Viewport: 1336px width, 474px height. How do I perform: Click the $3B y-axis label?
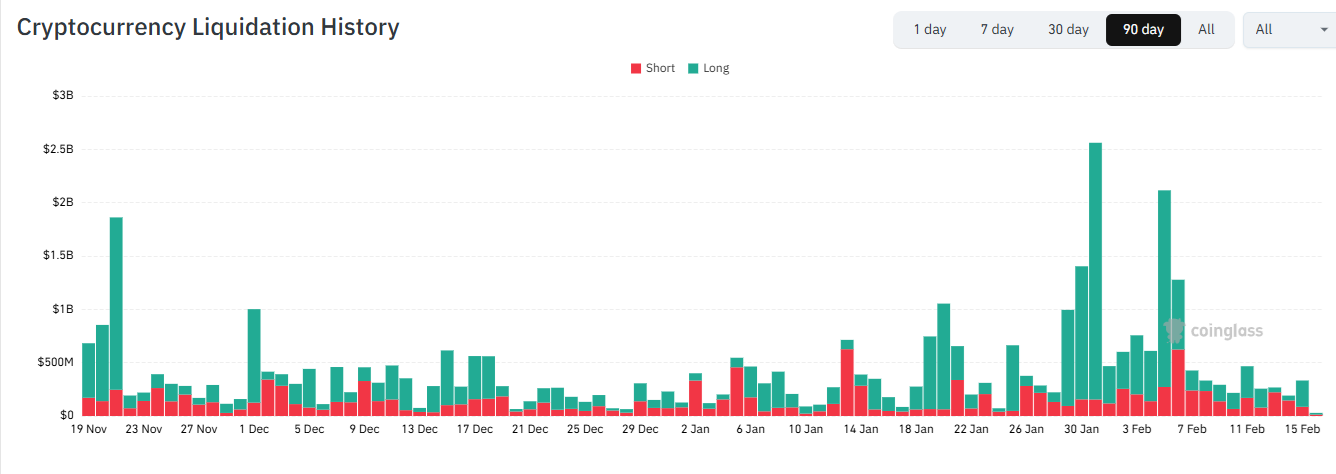point(63,96)
